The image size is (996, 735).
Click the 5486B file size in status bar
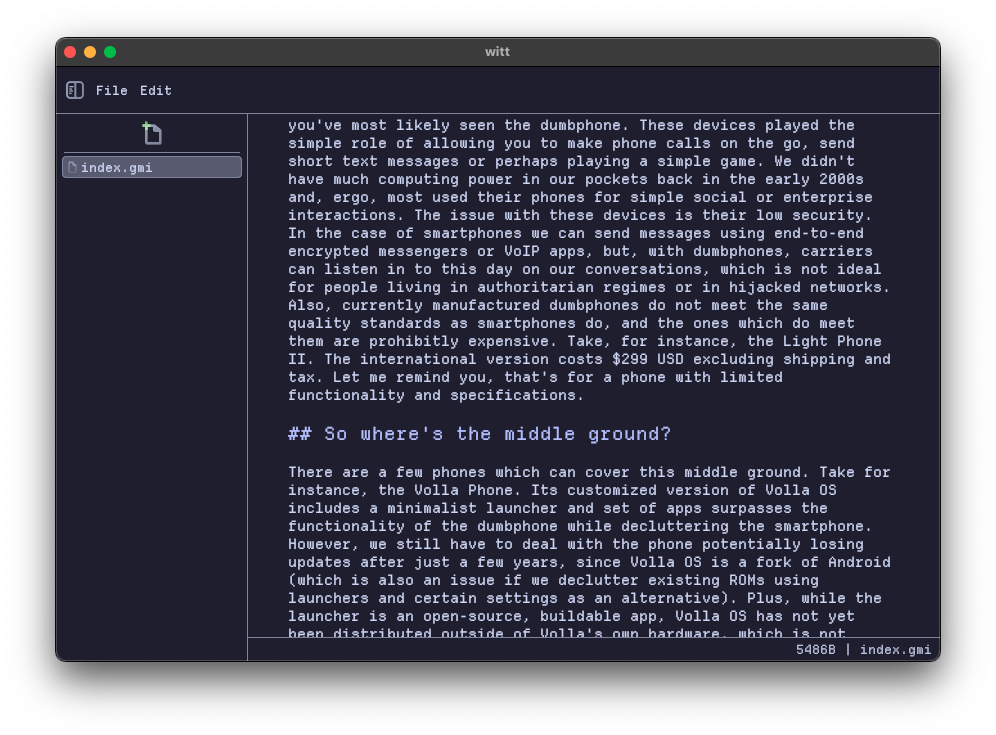click(815, 650)
